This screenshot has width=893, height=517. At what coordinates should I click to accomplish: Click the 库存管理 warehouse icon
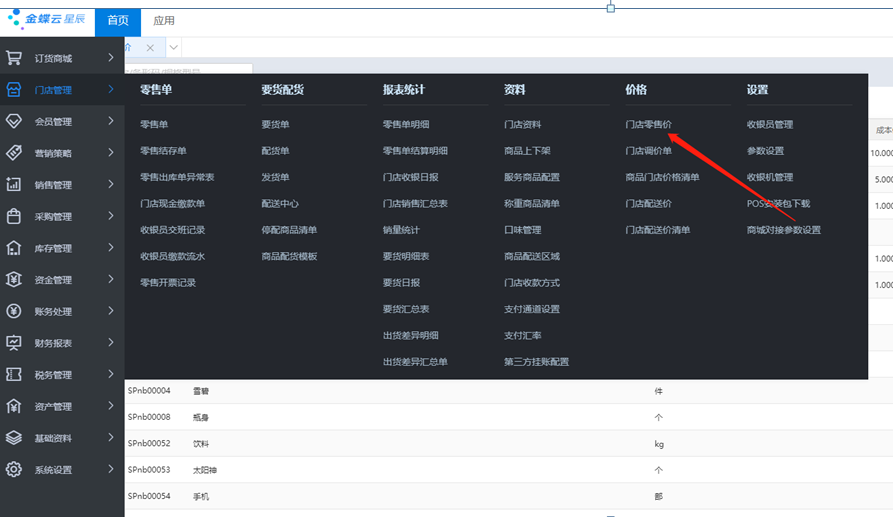14,248
